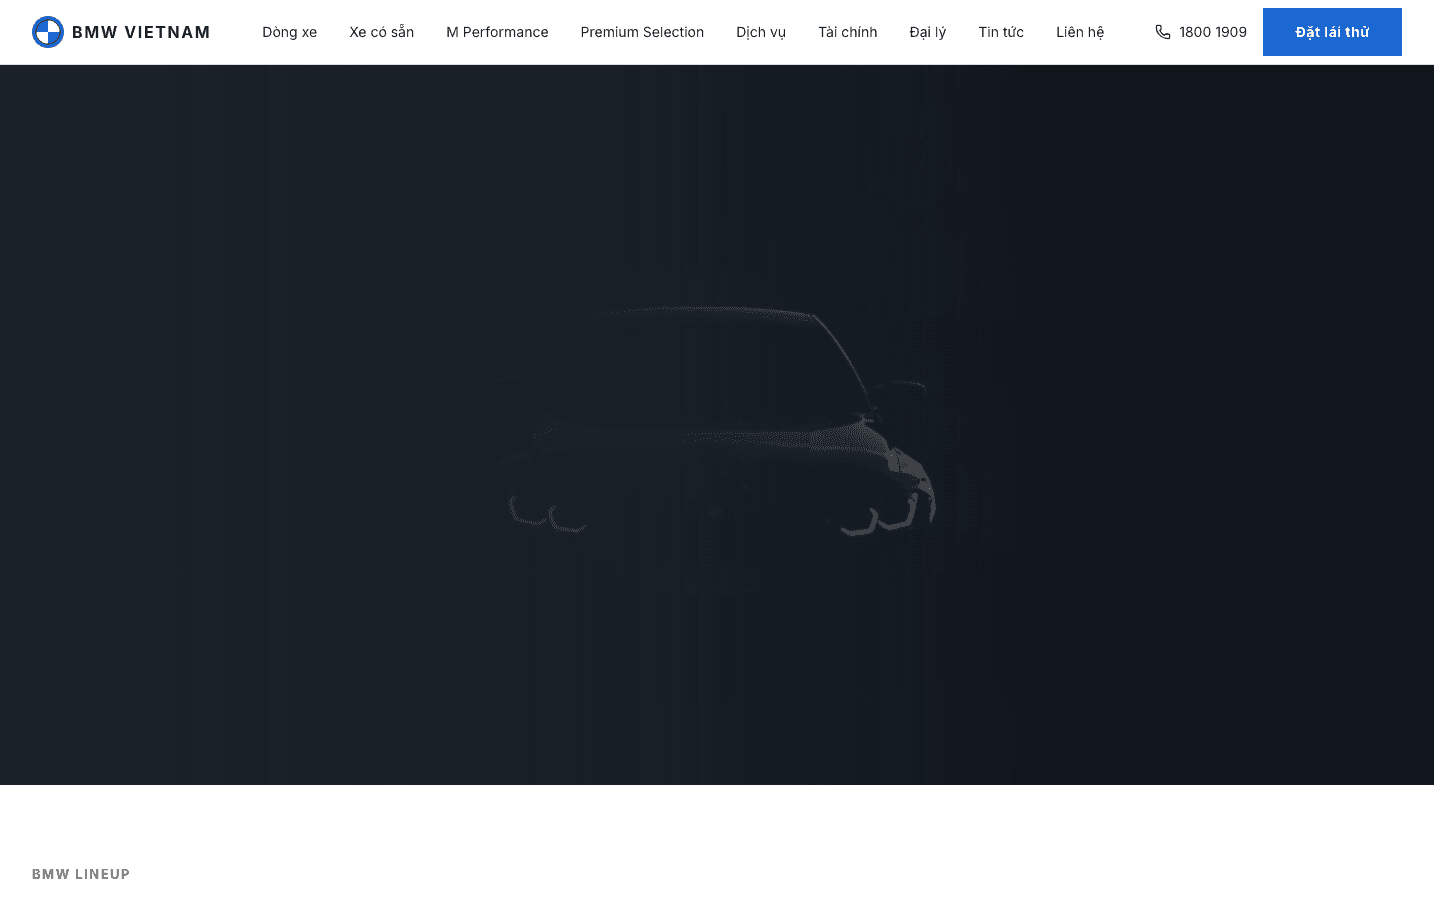Call hotline 1800 1909 link
Screen dimensions: 1440x900
tap(1201, 32)
